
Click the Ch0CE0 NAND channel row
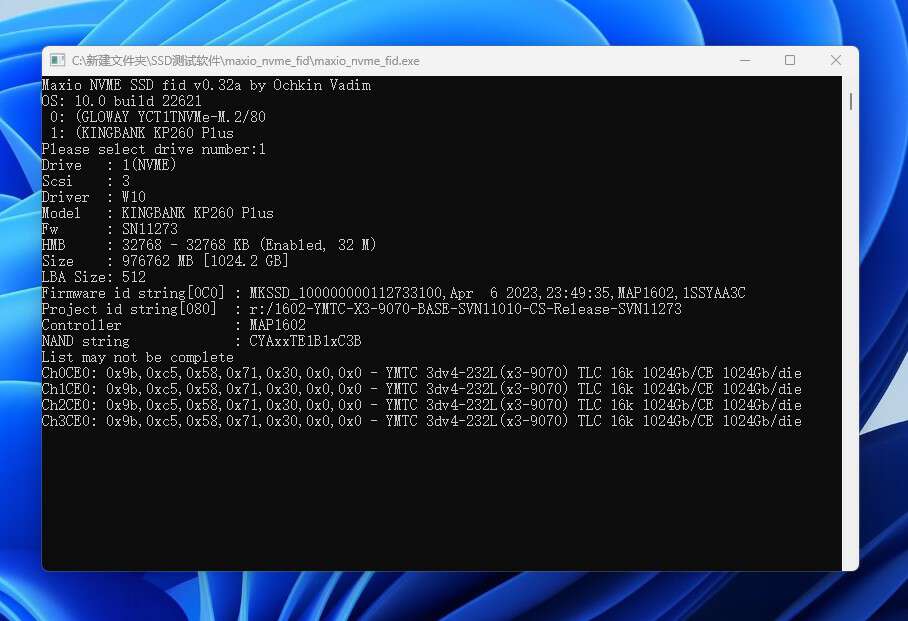pyautogui.click(x=422, y=373)
